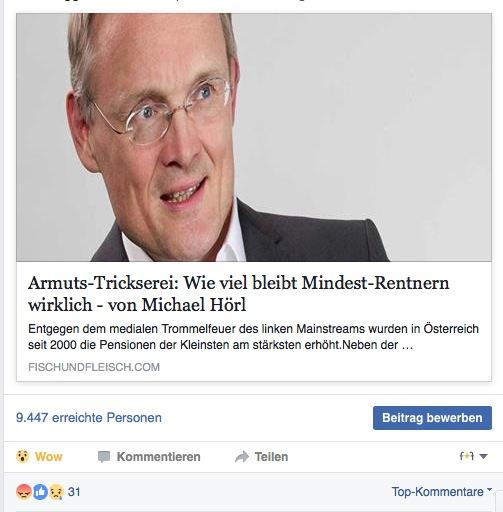This screenshot has width=503, height=512.
Task: Expand the arrow next to profile selector
Action: click(484, 456)
